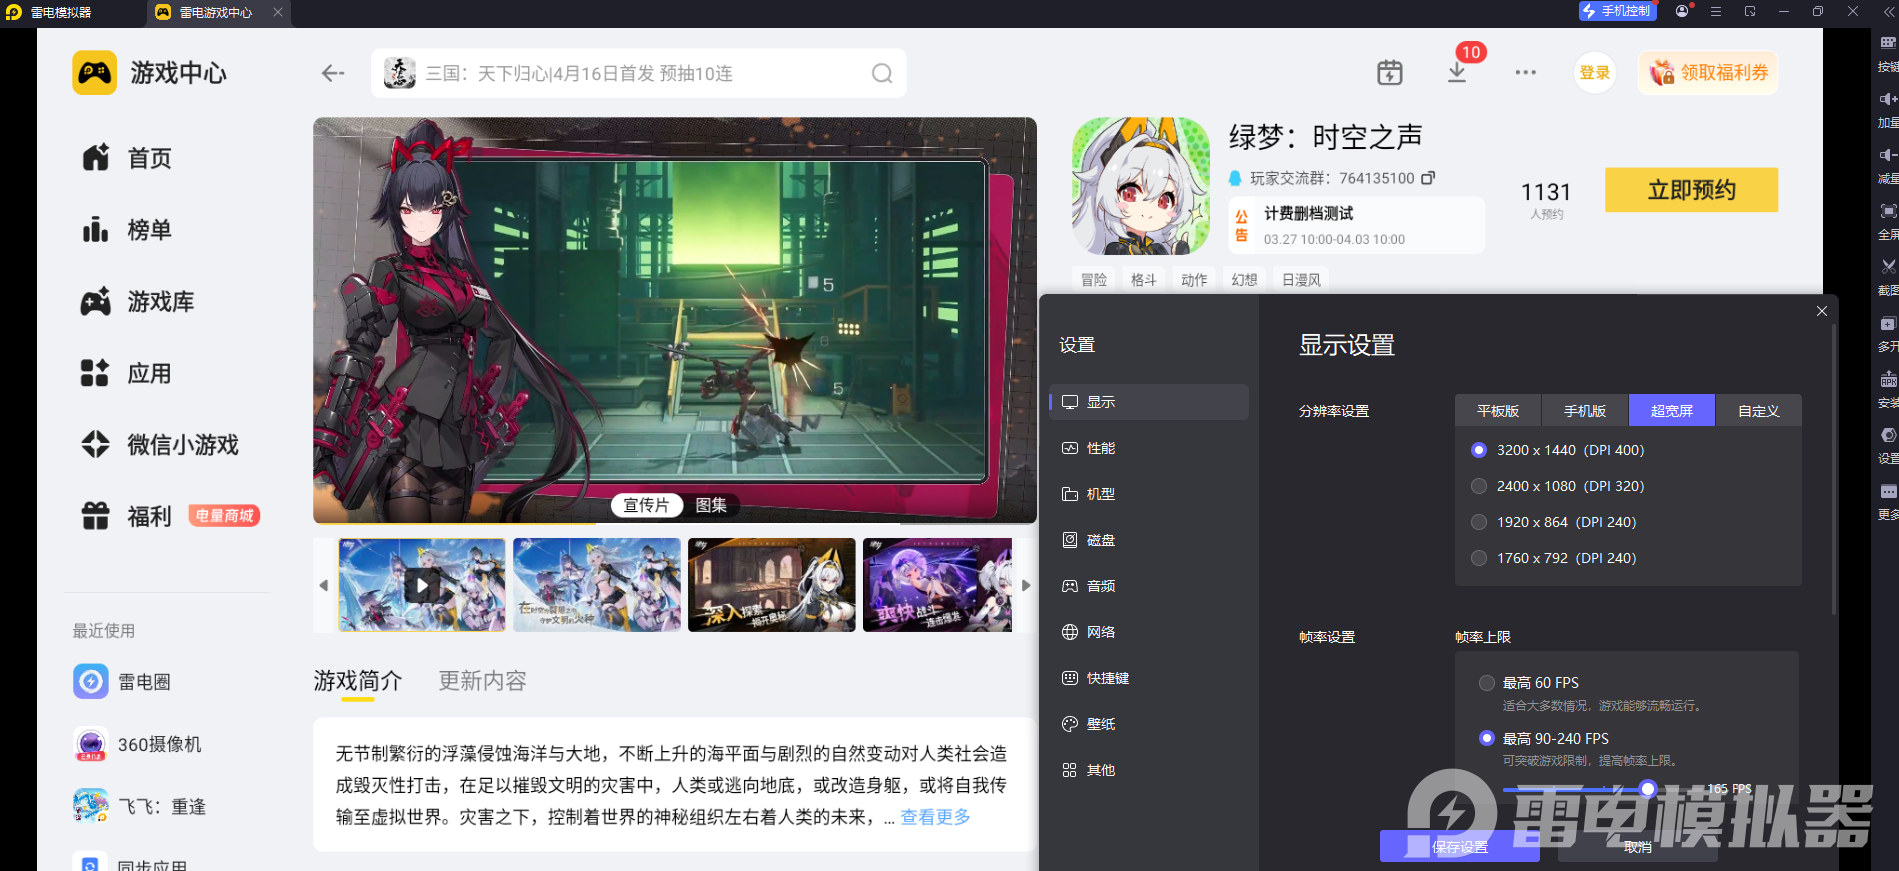Select 最高 60 FPS frame rate option
Screen dimensions: 1899x871
coord(1487,683)
